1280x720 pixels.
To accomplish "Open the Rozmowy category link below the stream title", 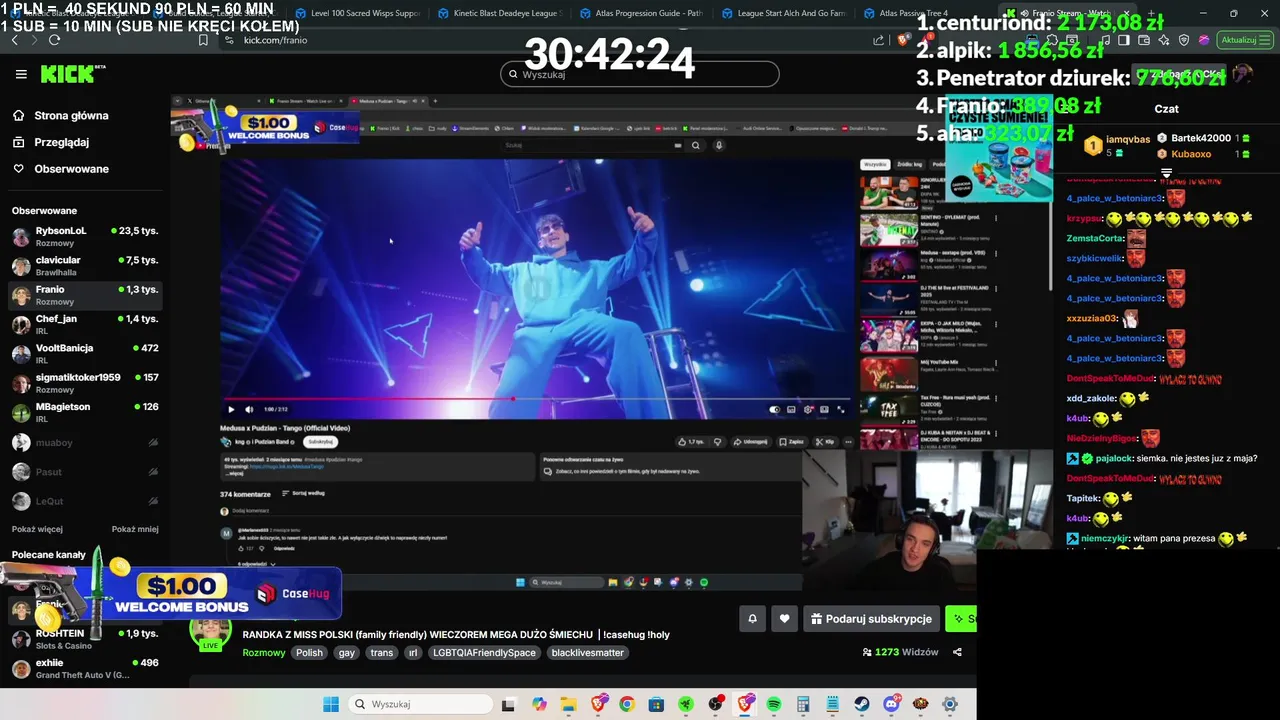I will point(264,652).
